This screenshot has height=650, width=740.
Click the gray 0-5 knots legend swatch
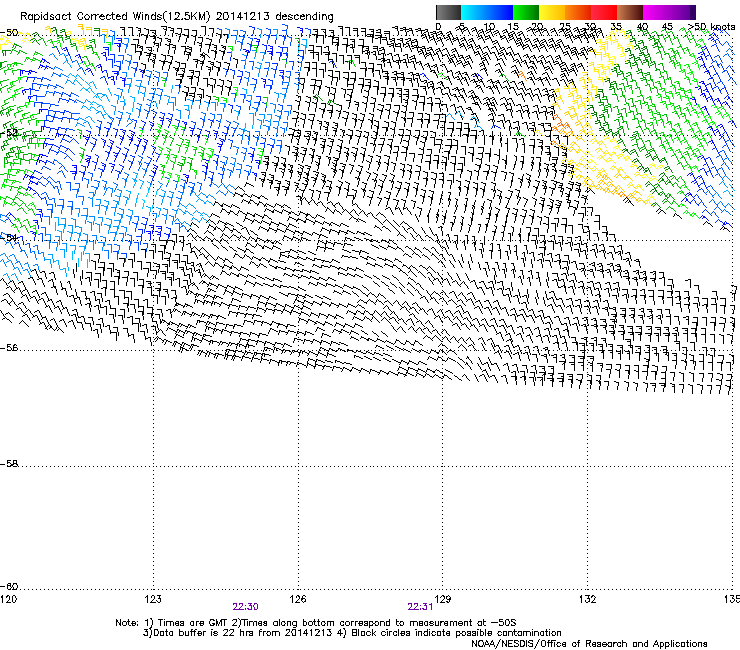(448, 12)
